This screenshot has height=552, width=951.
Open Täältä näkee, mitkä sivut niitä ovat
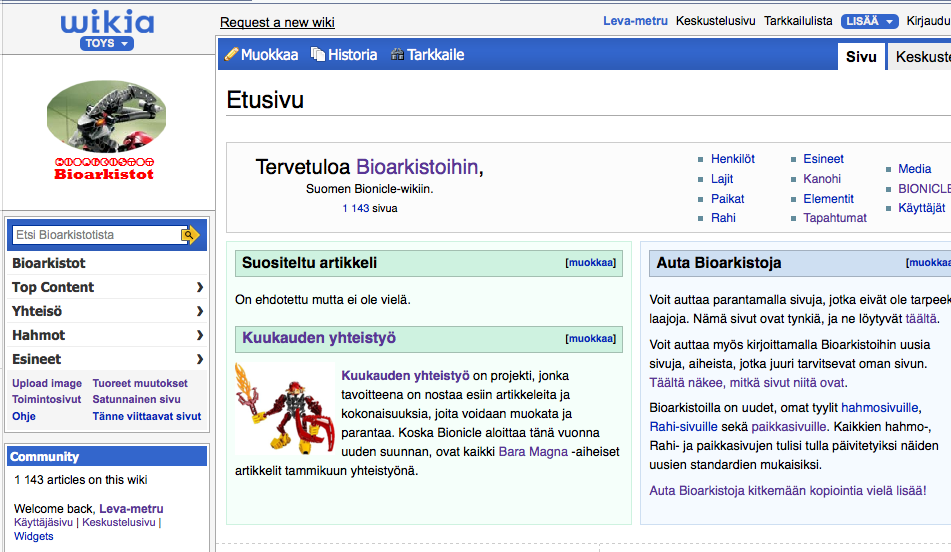click(x=748, y=383)
